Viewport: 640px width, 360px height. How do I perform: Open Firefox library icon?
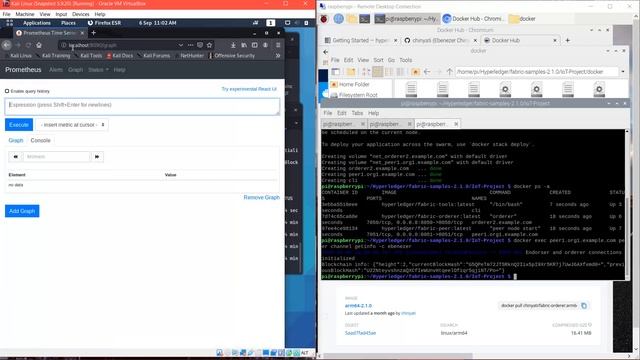[x=244, y=45]
